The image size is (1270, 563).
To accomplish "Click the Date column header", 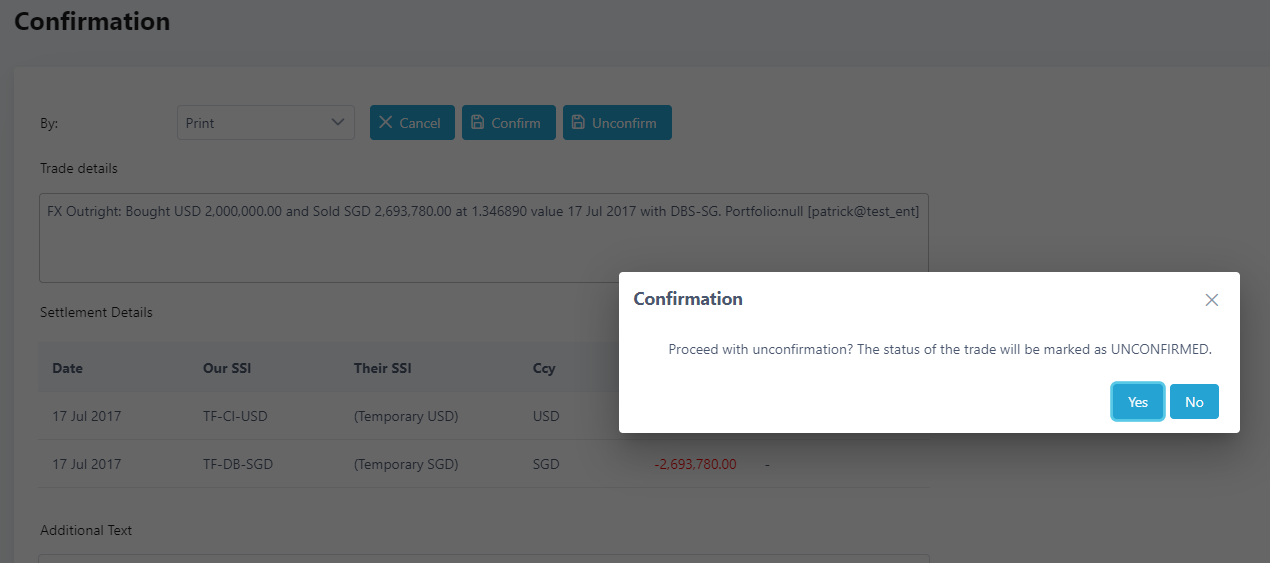I will click(68, 368).
